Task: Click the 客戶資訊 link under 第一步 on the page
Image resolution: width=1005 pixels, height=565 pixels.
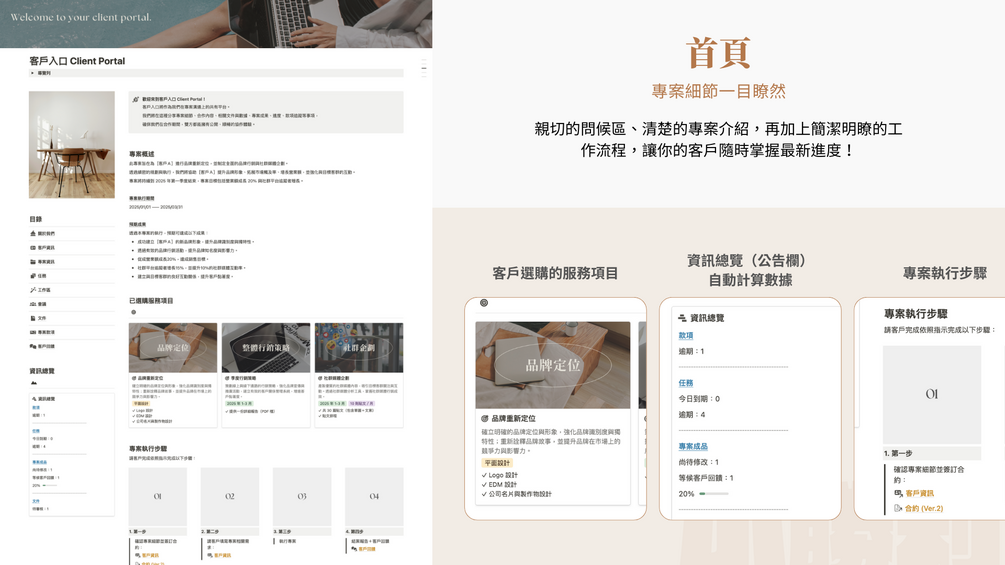Action: [150, 555]
